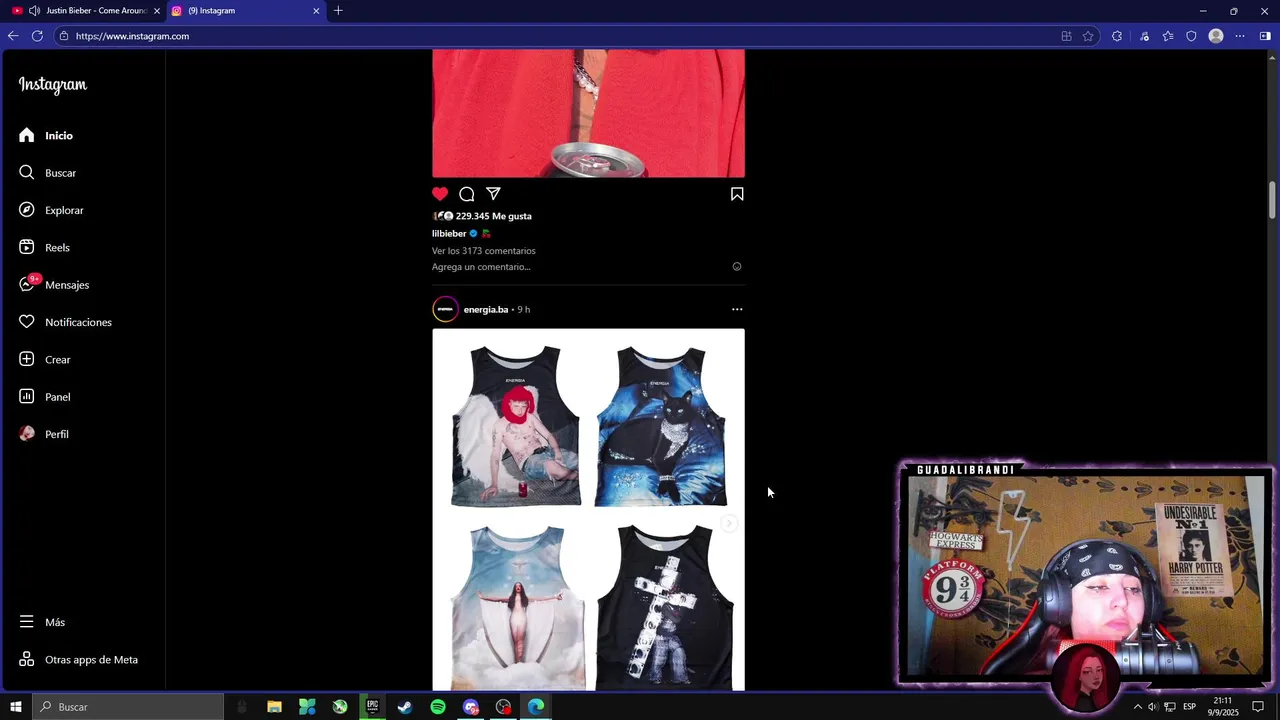The width and height of the screenshot is (1280, 720).
Task: Open Otras apps de Meta
Action: 78,660
